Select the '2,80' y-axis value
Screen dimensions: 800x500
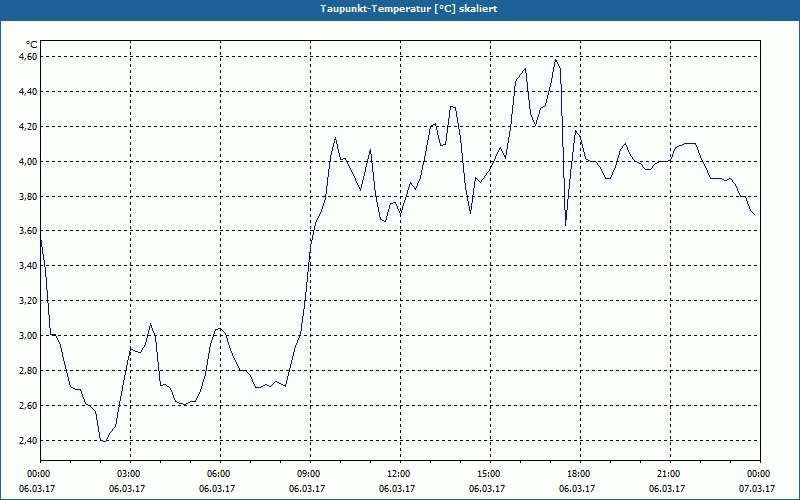pos(28,371)
